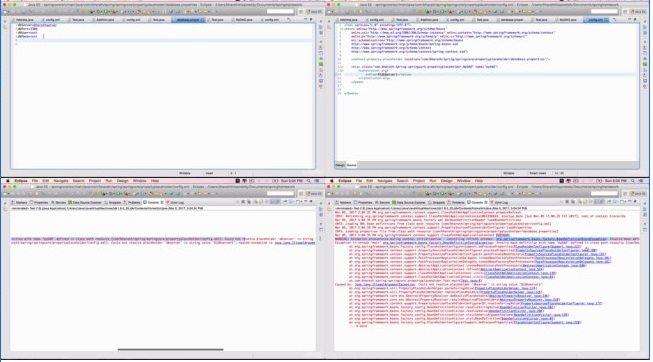653x362 pixels.
Task: Open the java.lang.IllegalArgumentException link in the short-error console
Action: click(294, 242)
